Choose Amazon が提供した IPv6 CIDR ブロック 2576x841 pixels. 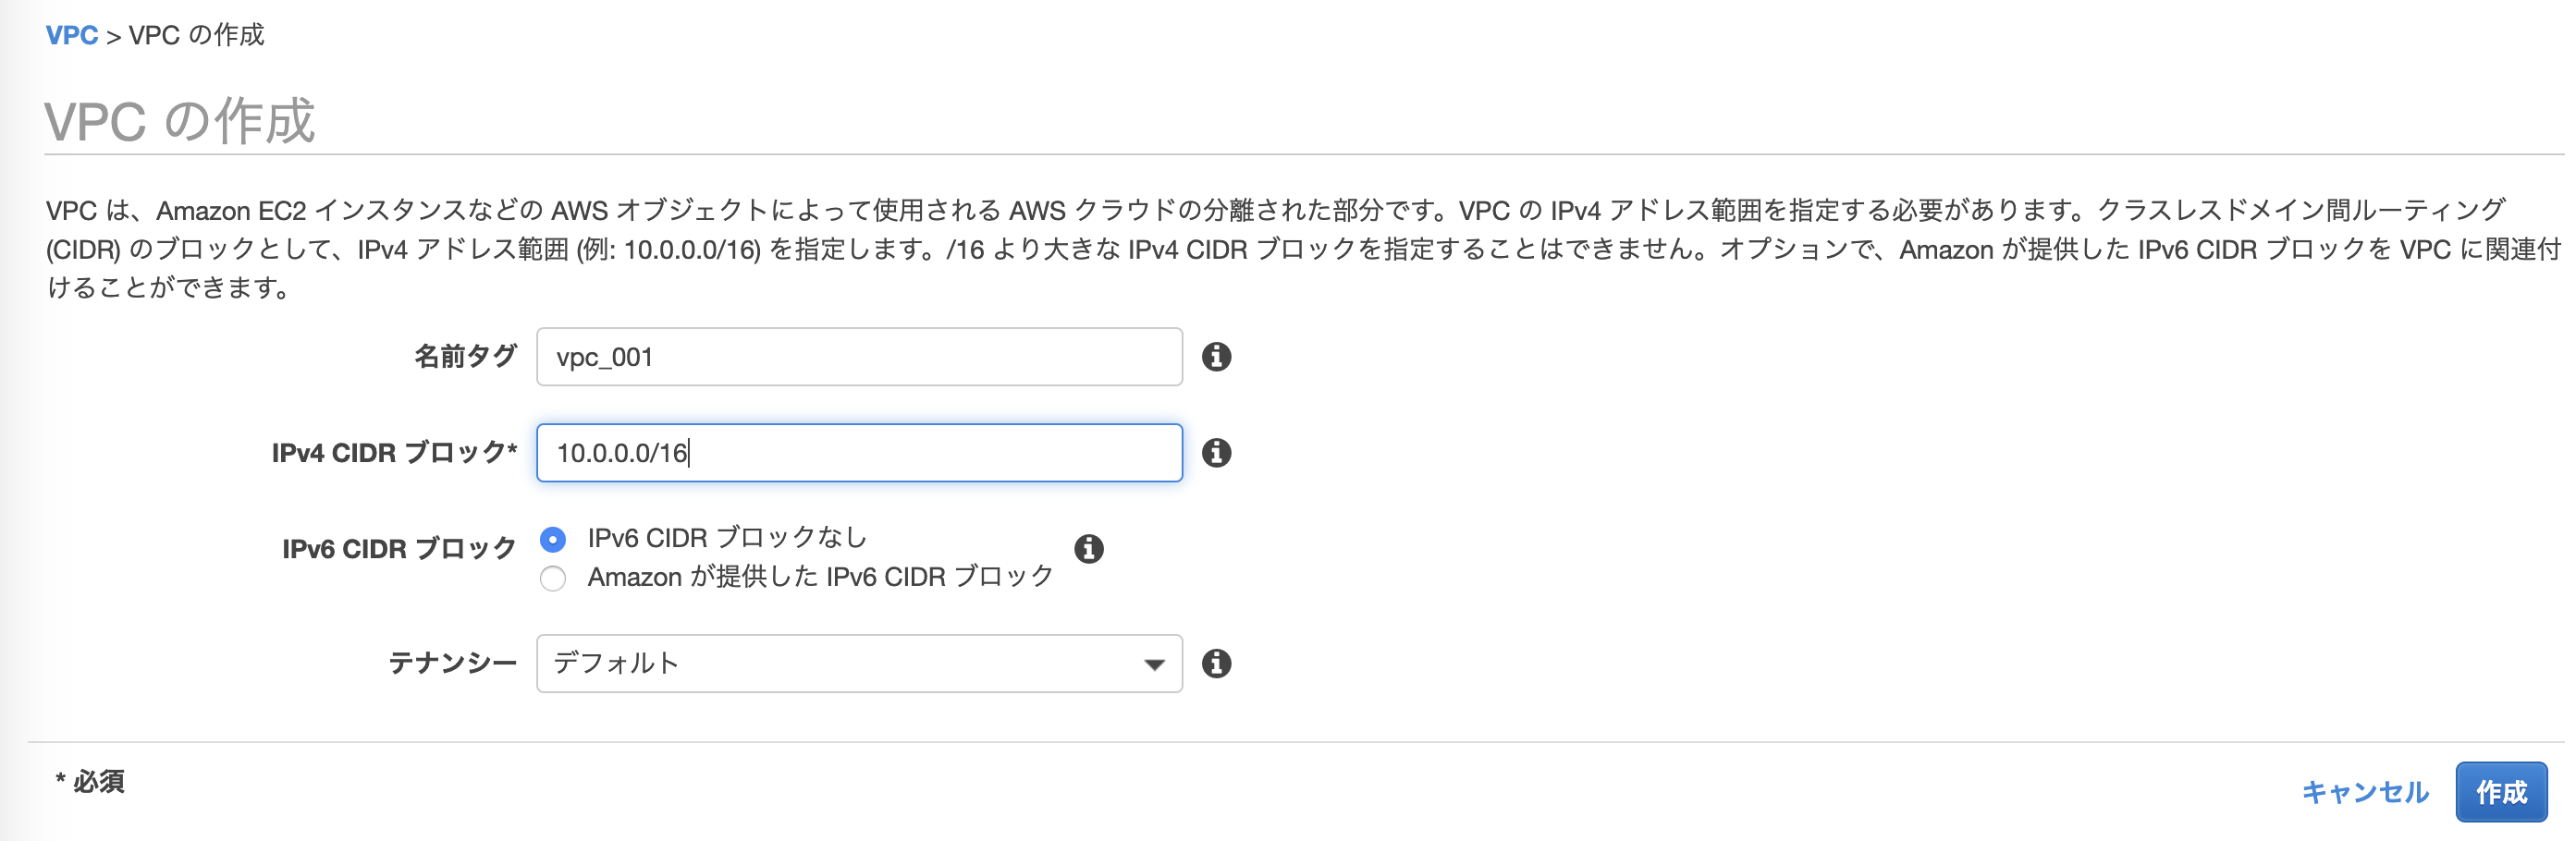(x=552, y=578)
